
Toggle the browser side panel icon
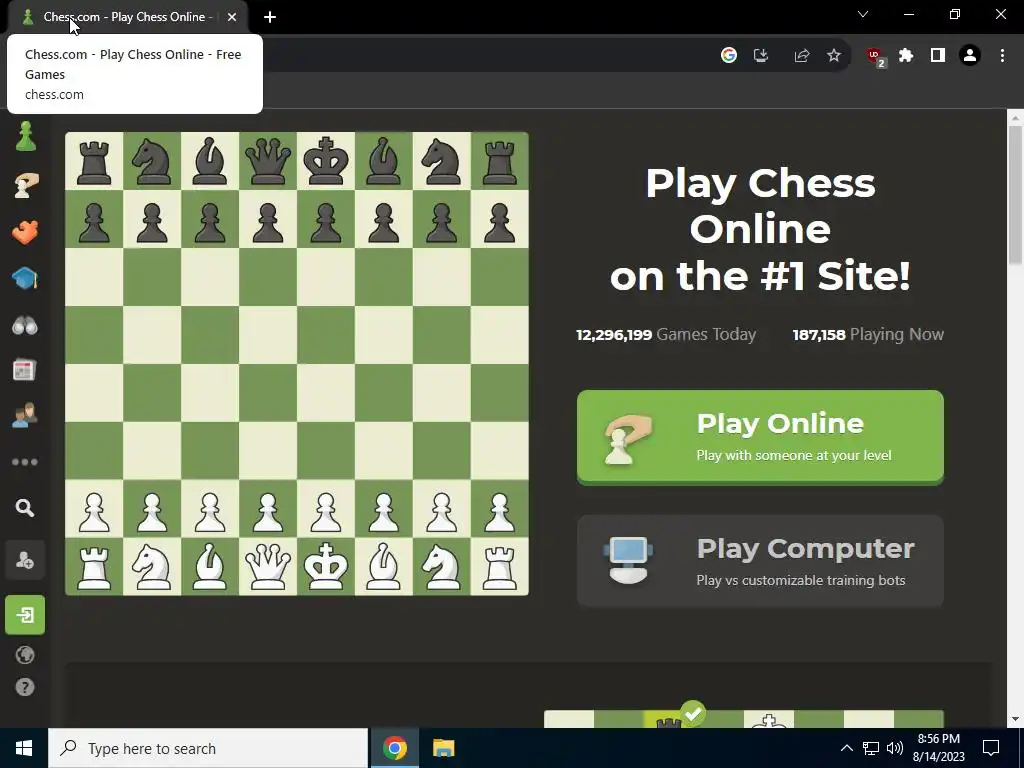[938, 56]
